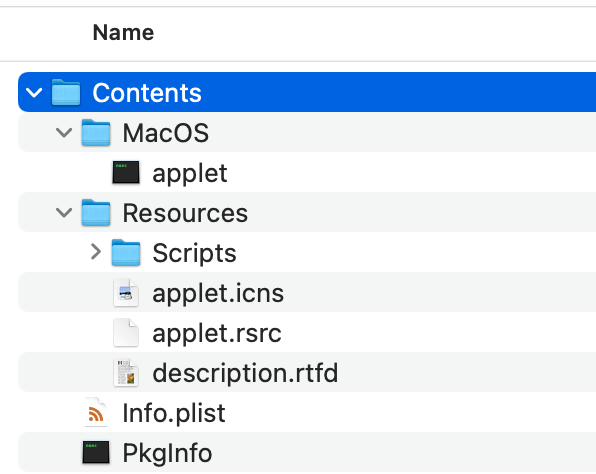Select the applet.icns file name
Screen dimensions: 596x474
[x=218, y=293]
